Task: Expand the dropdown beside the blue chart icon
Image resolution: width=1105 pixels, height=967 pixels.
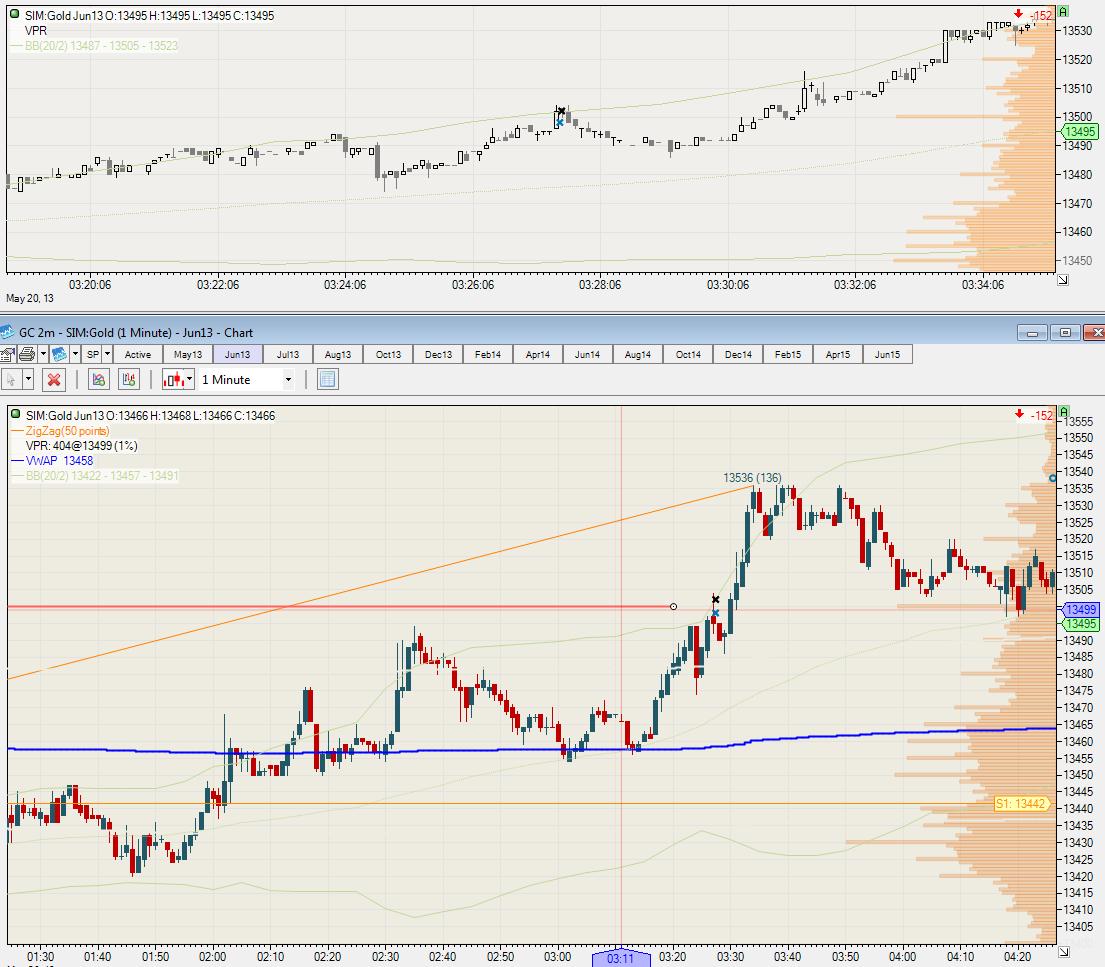Action: pos(75,354)
